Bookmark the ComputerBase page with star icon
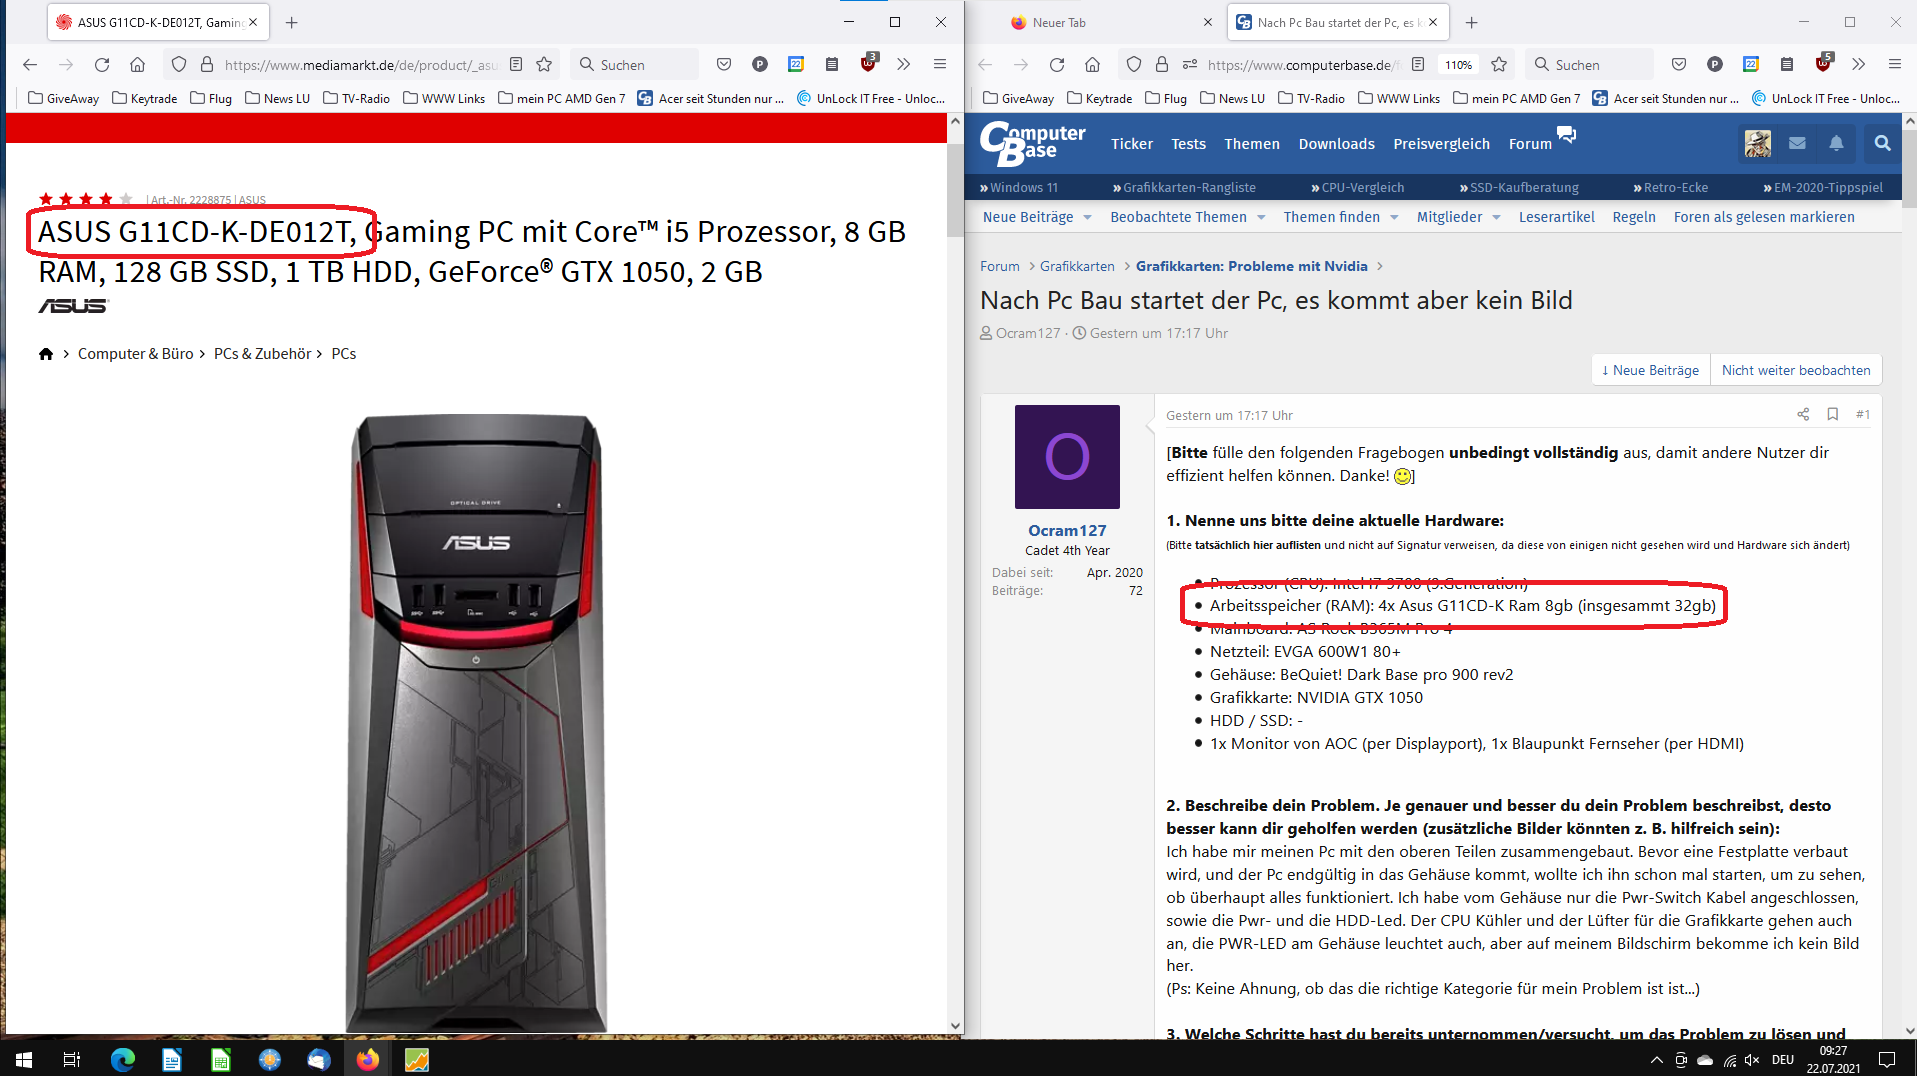The image size is (1917, 1076). [x=1499, y=65]
